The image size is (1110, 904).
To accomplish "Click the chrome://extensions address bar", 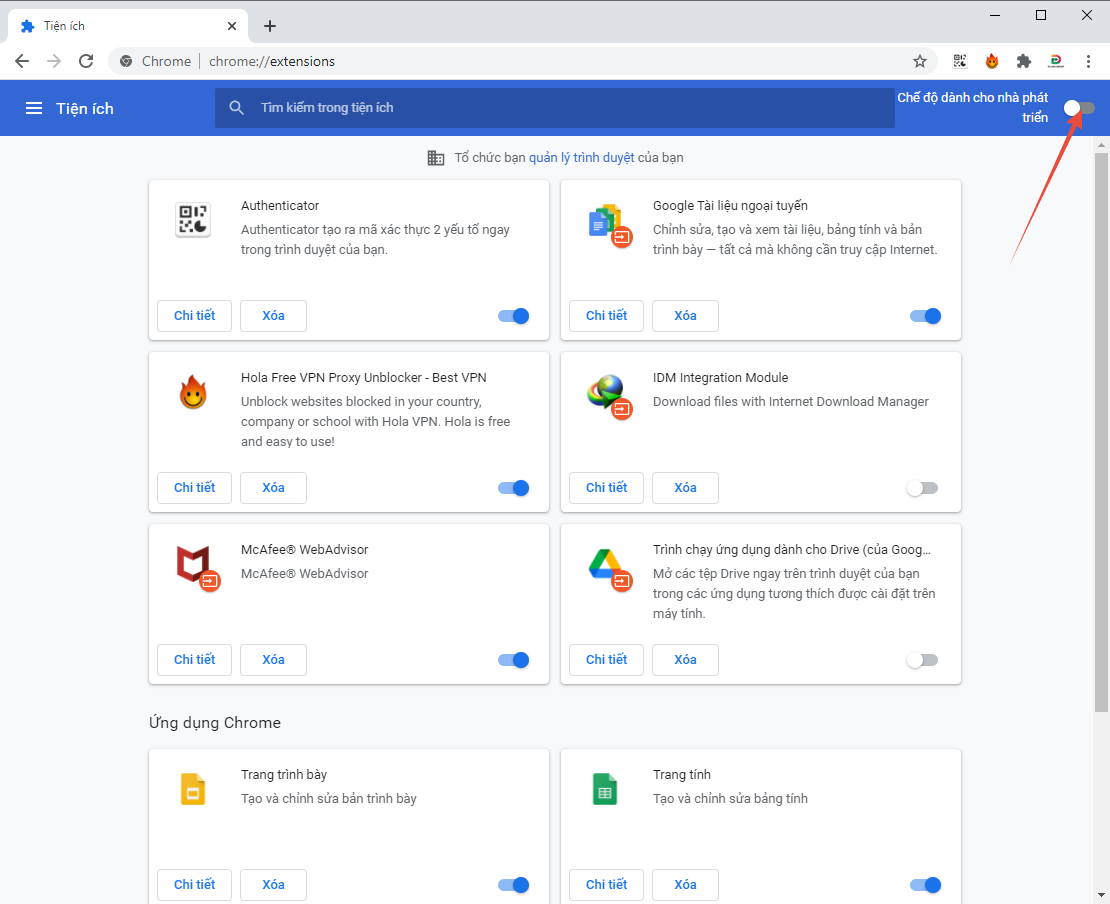I will click(524, 62).
